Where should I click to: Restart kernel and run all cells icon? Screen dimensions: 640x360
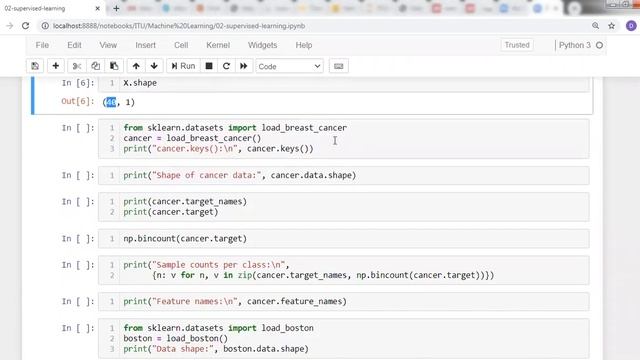point(244,66)
